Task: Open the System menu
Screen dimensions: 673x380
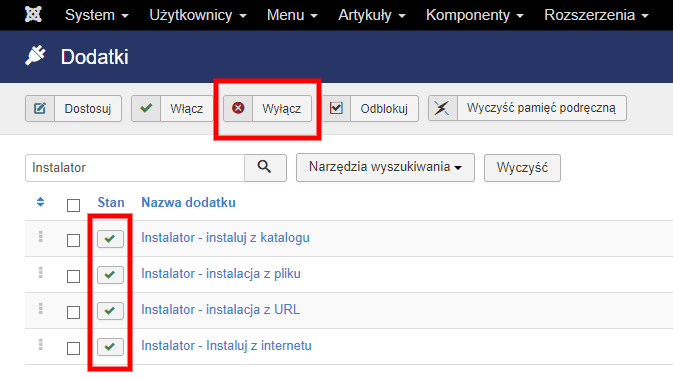Action: [97, 15]
